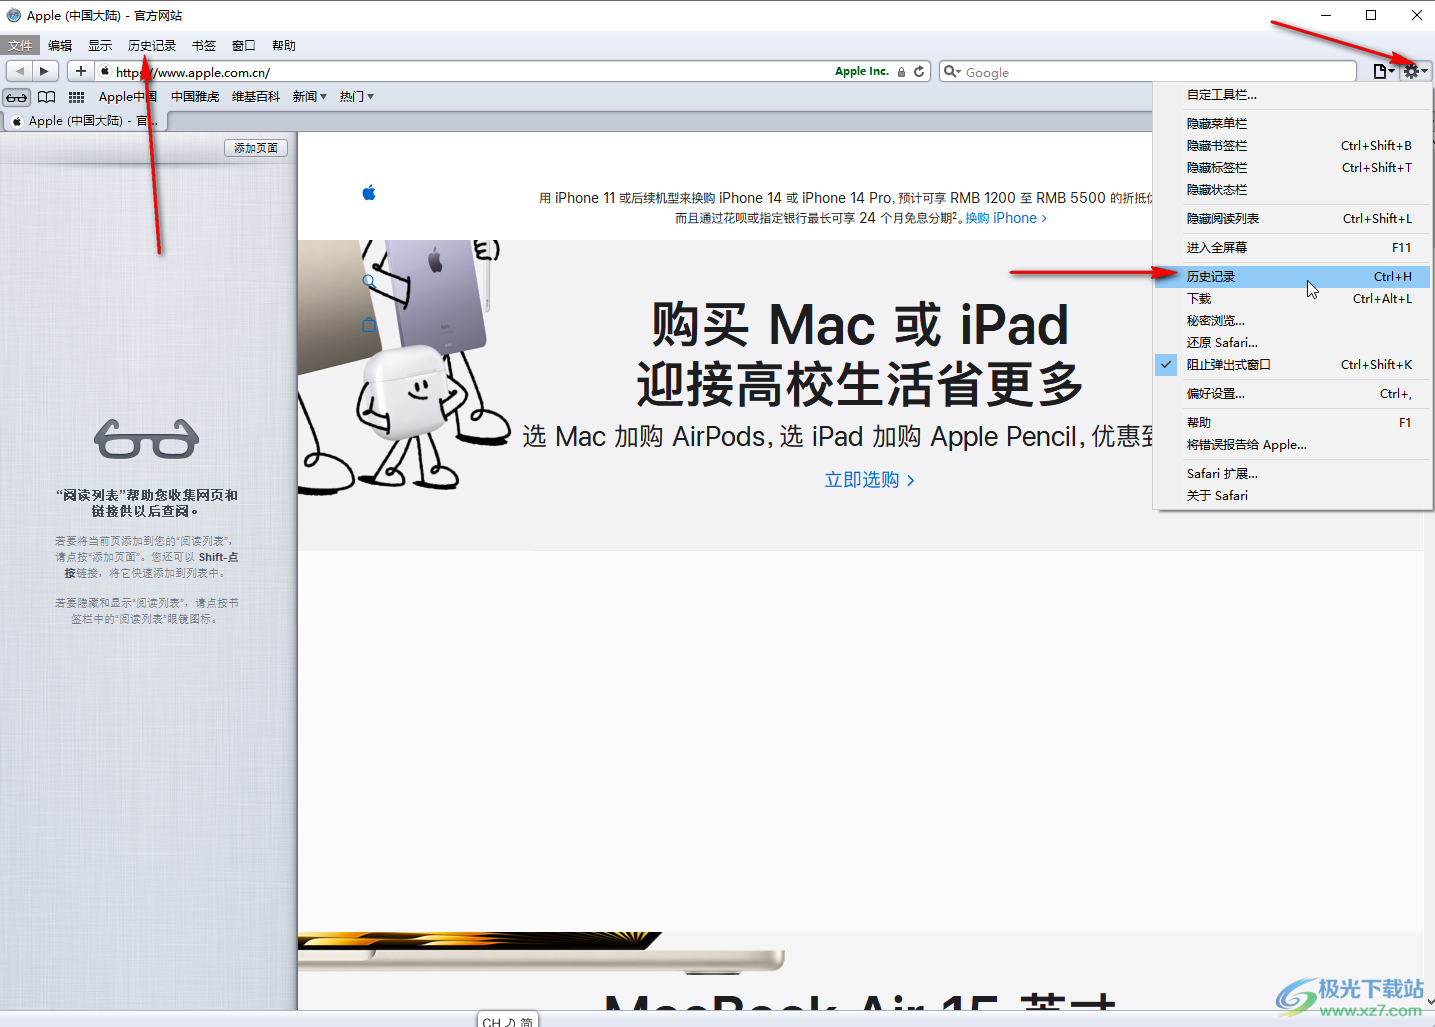1435x1027 pixels.
Task: Open Safari 扩展... from gear menu
Action: pos(1293,474)
